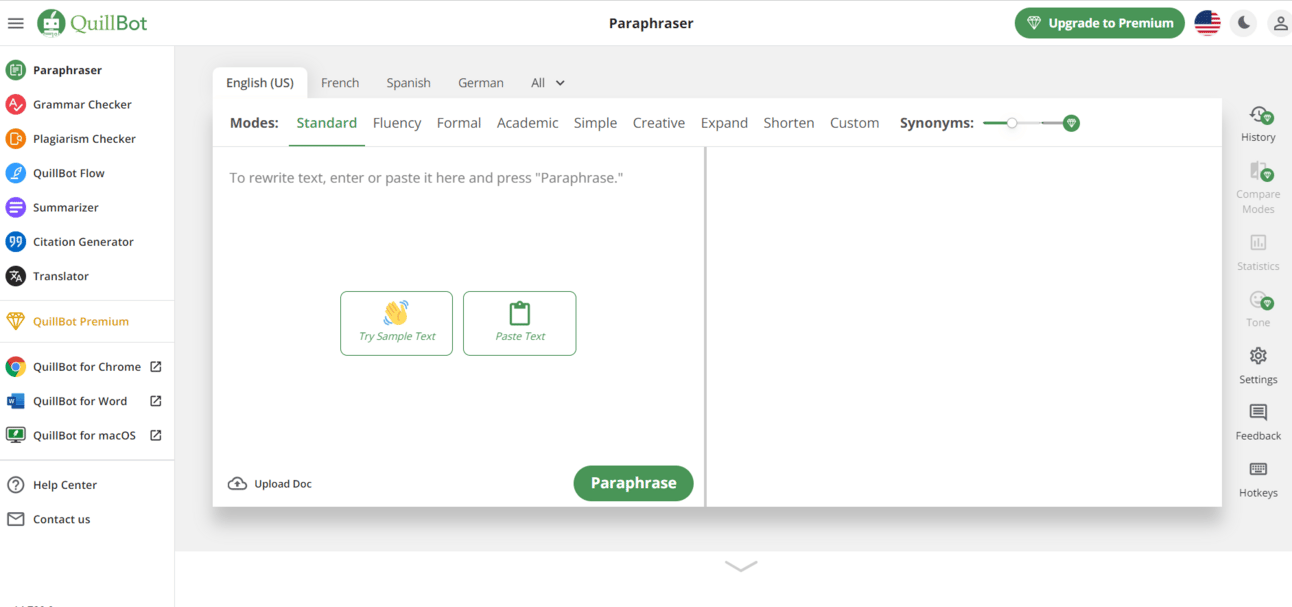Expand the All languages dropdown

[x=548, y=83]
